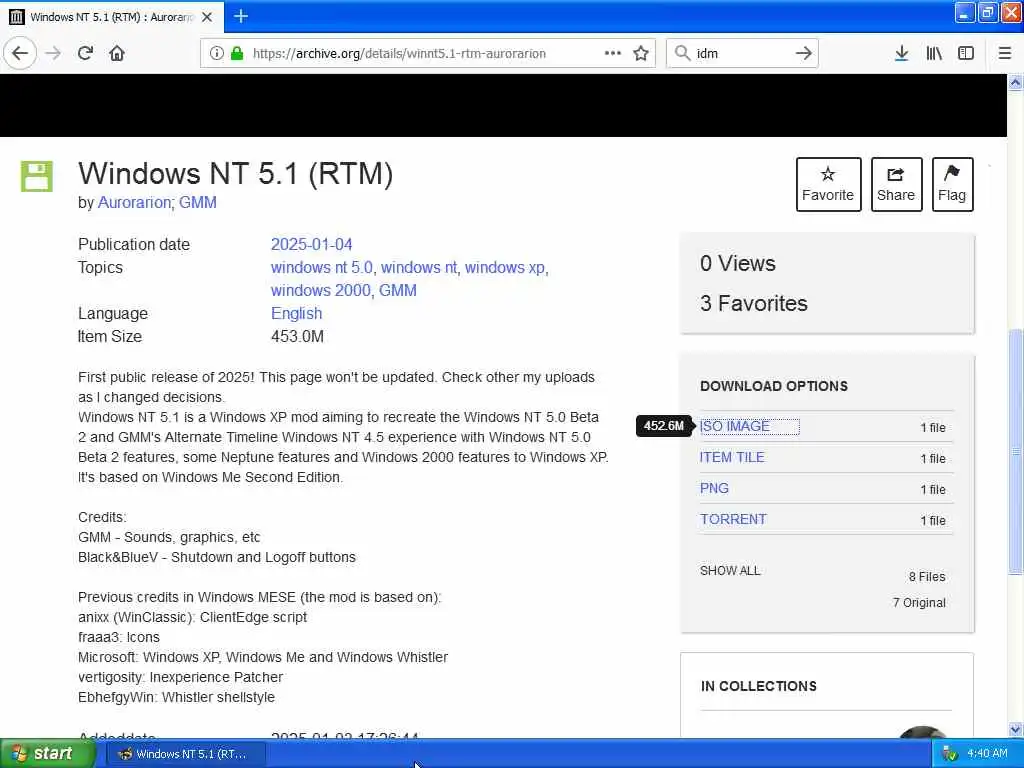Select the English language link
This screenshot has height=768, width=1024.
pyautogui.click(x=296, y=313)
